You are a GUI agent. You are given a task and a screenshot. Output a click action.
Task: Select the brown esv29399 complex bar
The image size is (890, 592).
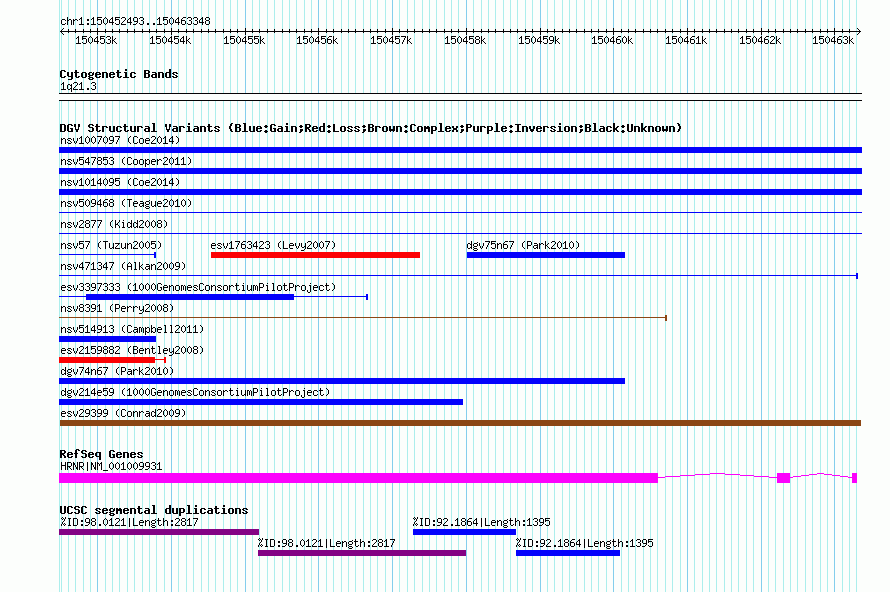tap(460, 423)
